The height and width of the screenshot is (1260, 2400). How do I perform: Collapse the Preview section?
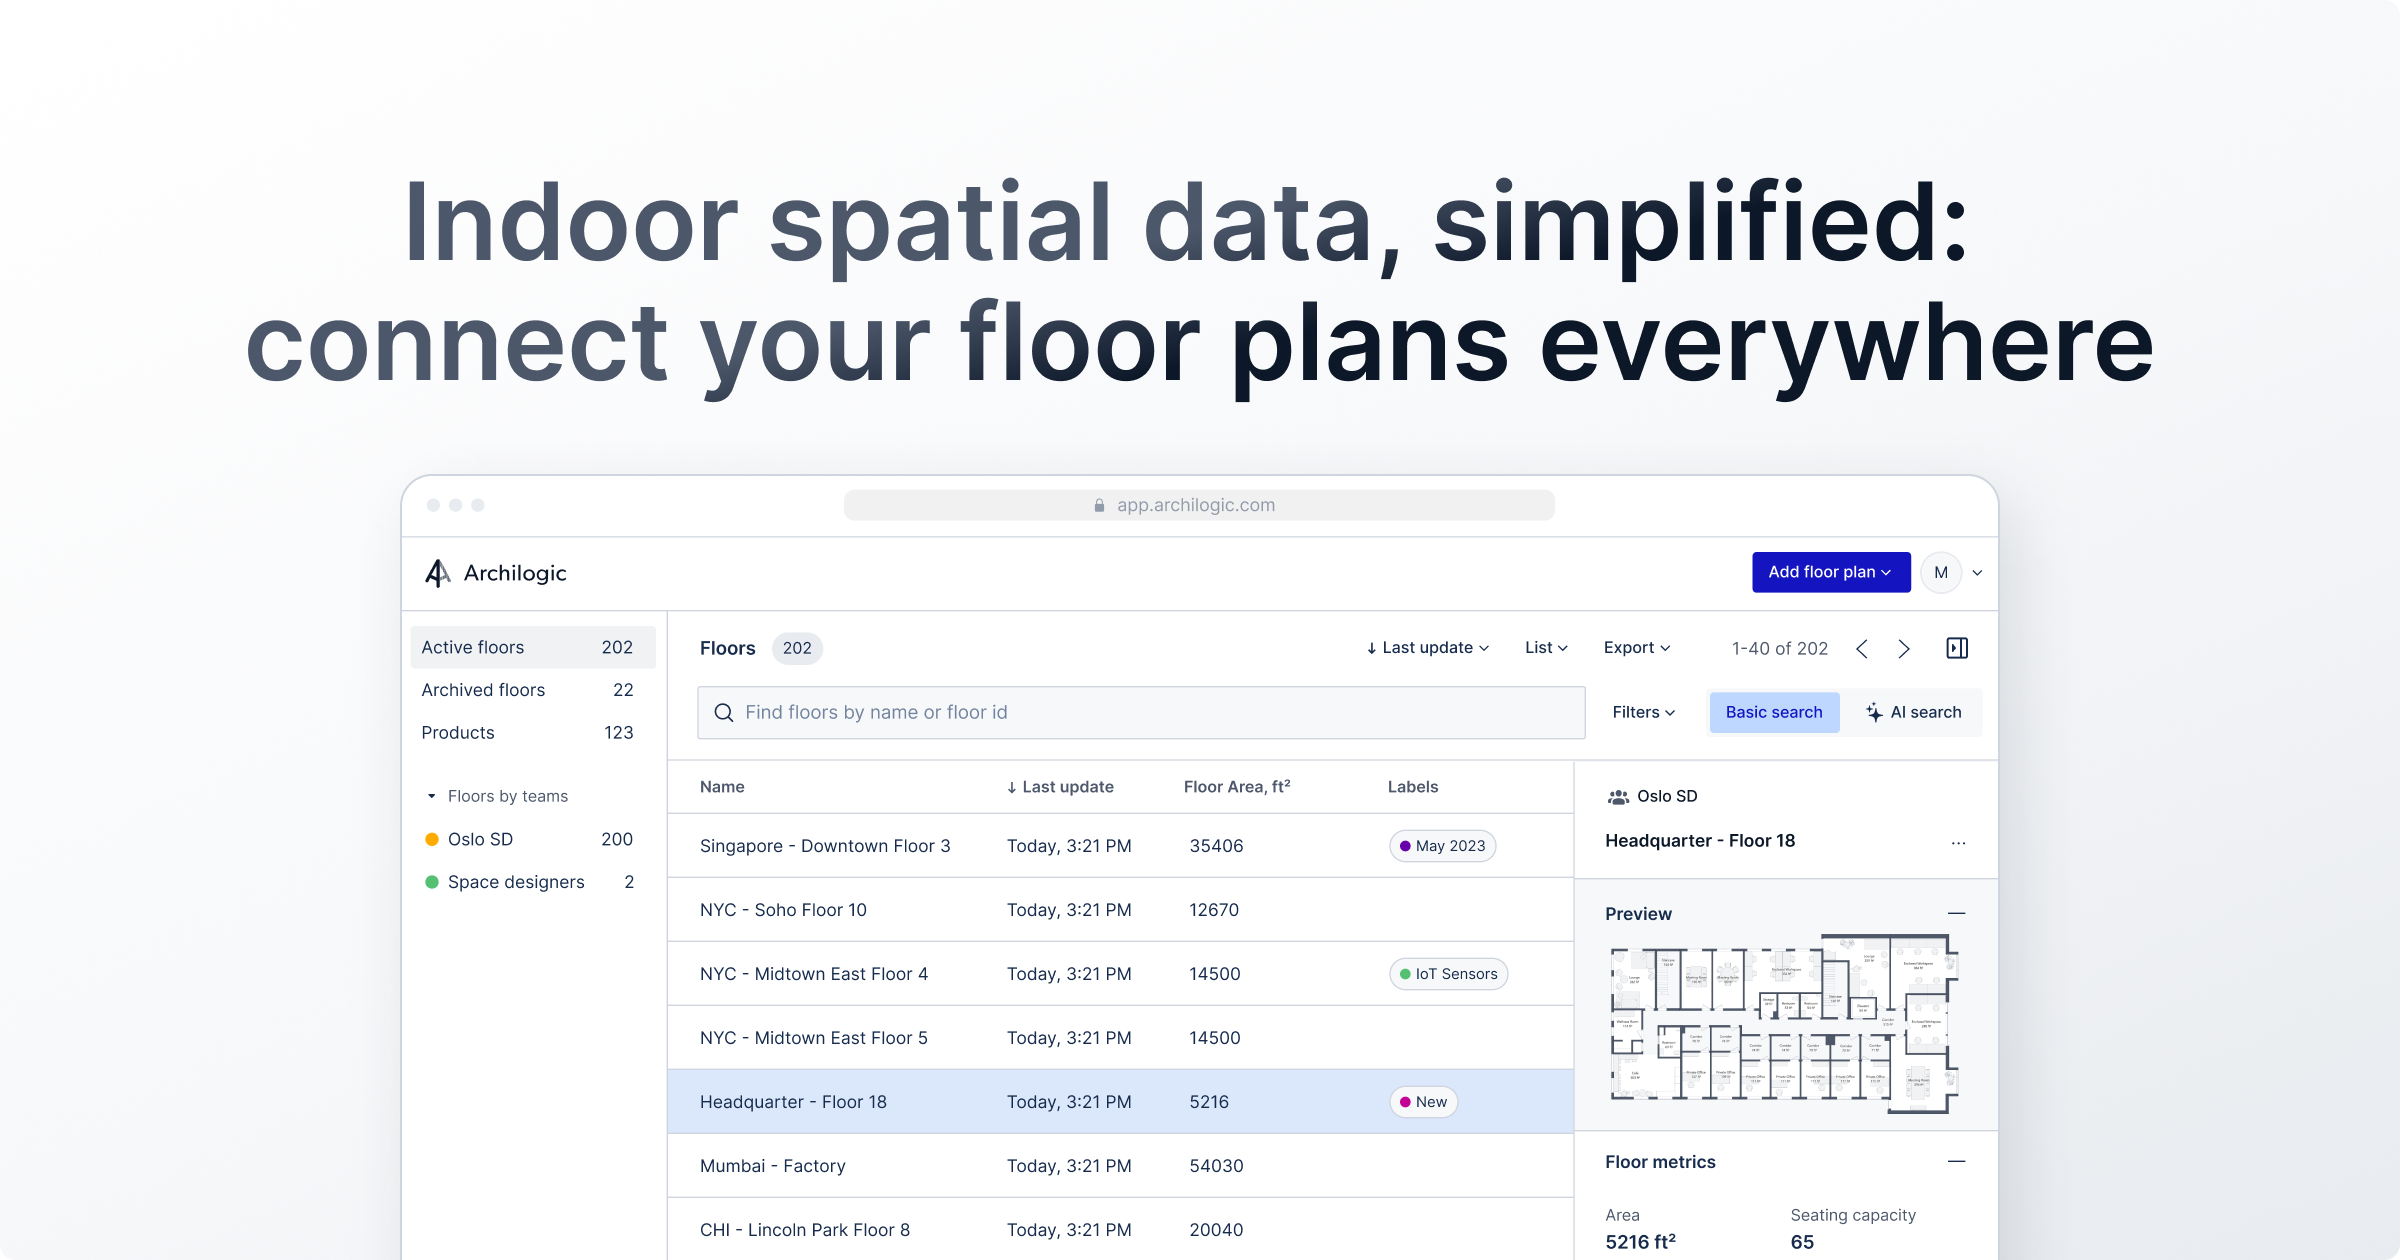(x=1957, y=913)
